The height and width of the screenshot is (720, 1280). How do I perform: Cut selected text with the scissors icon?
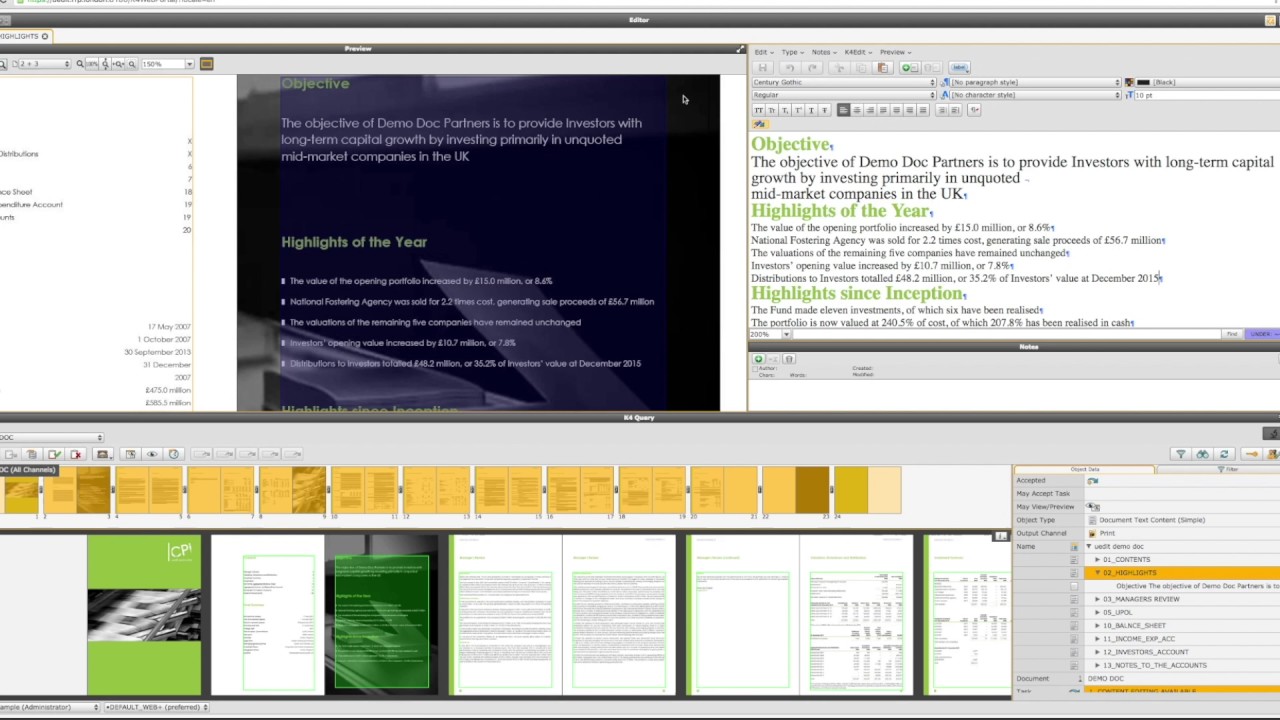[x=839, y=68]
